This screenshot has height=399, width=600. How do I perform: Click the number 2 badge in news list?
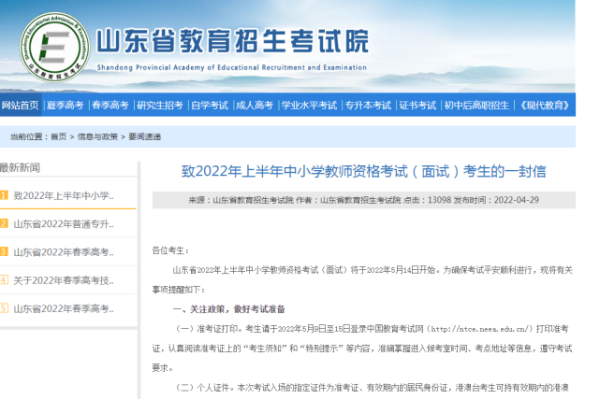point(4,223)
